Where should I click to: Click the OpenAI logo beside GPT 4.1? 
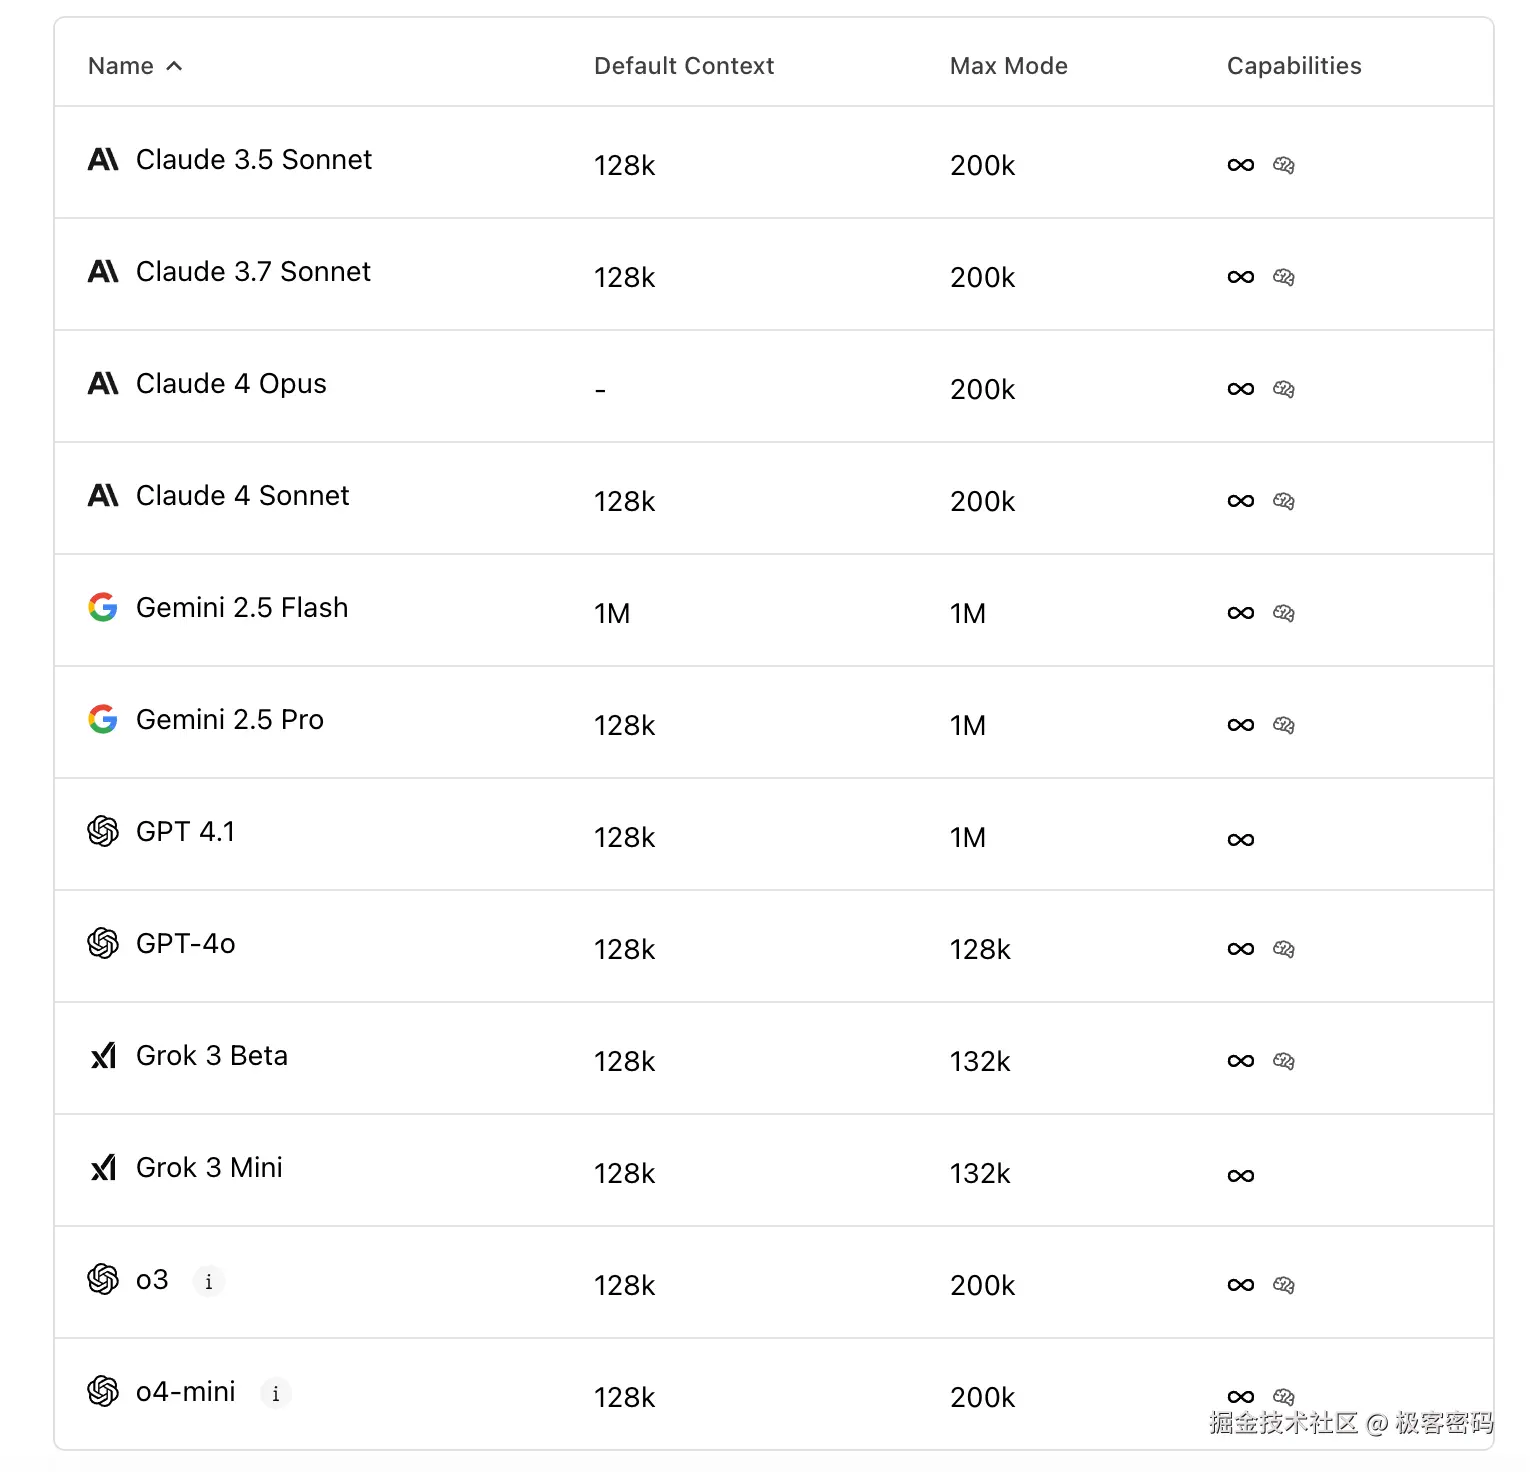(103, 831)
